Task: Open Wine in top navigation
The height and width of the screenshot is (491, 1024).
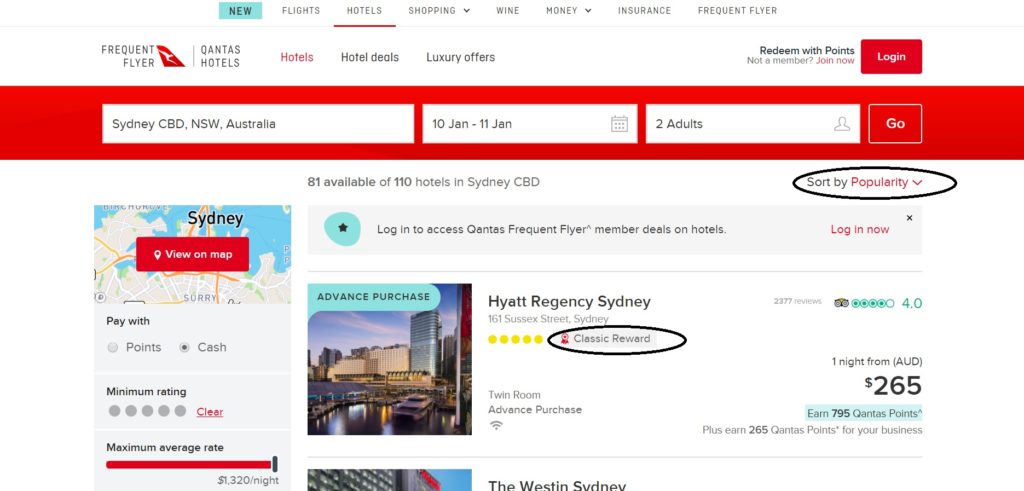Action: click(508, 10)
